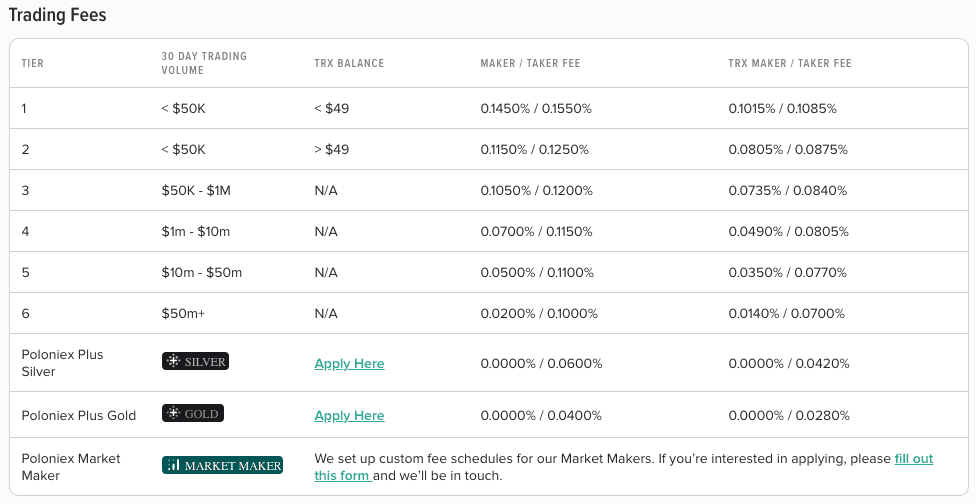976x504 pixels.
Task: Click fee value 0.0700% / 0.1150%
Action: click(x=537, y=231)
